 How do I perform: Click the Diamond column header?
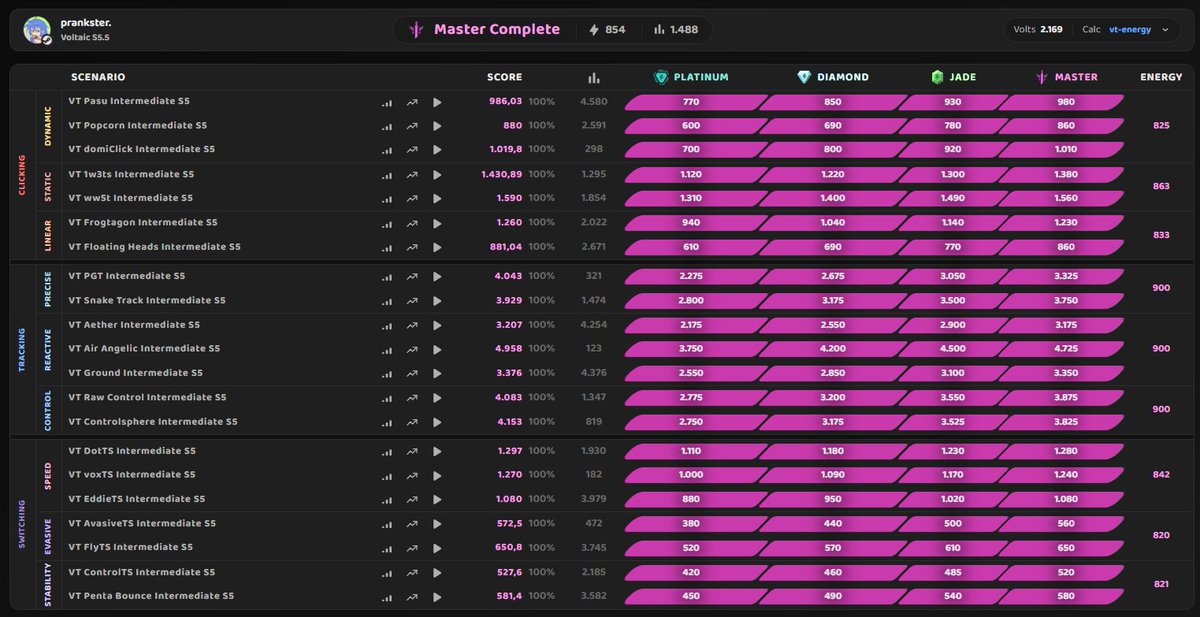click(833, 77)
